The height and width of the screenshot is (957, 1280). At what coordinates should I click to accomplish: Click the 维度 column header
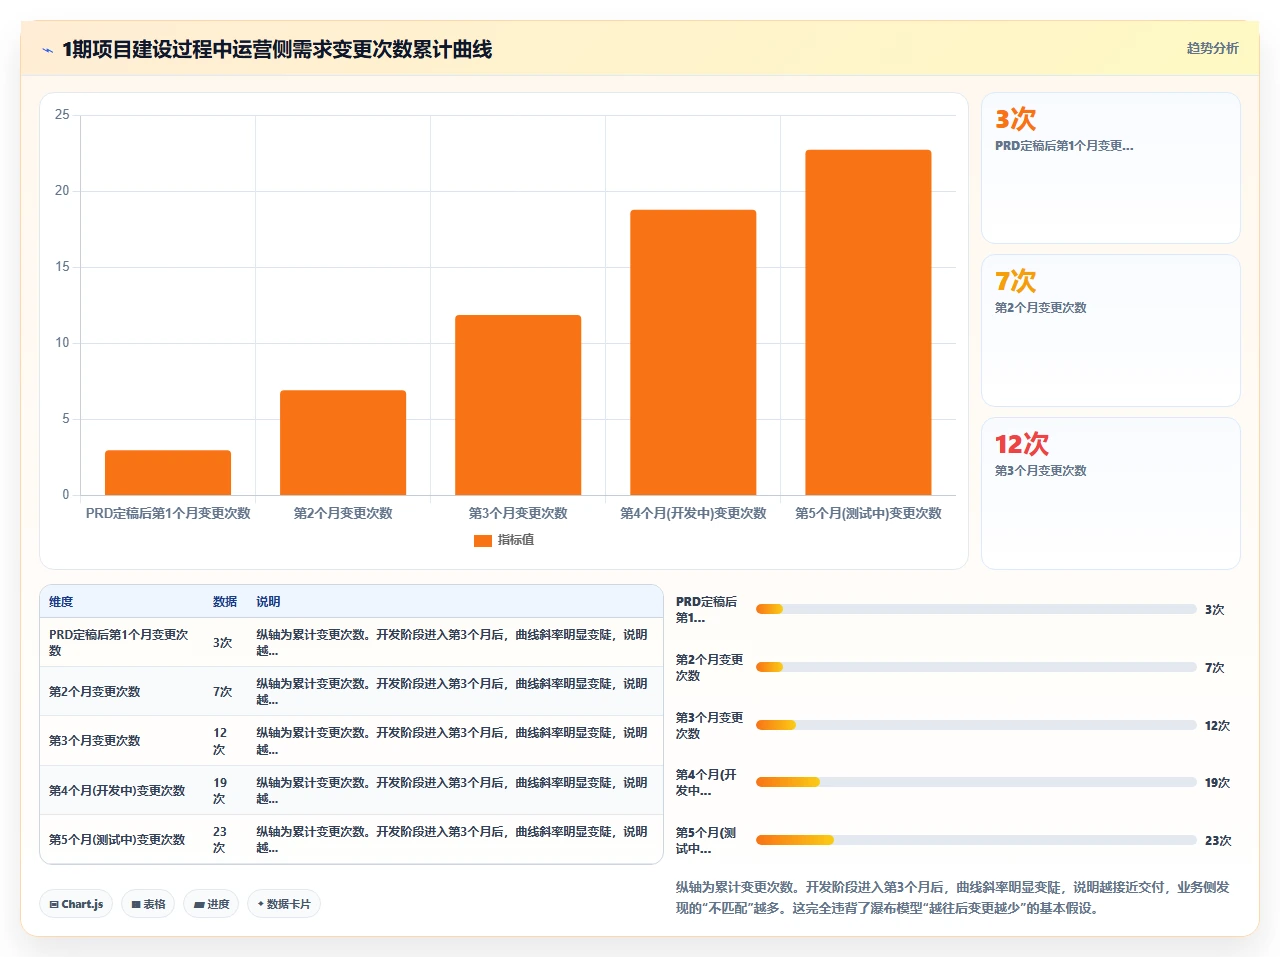tap(61, 602)
